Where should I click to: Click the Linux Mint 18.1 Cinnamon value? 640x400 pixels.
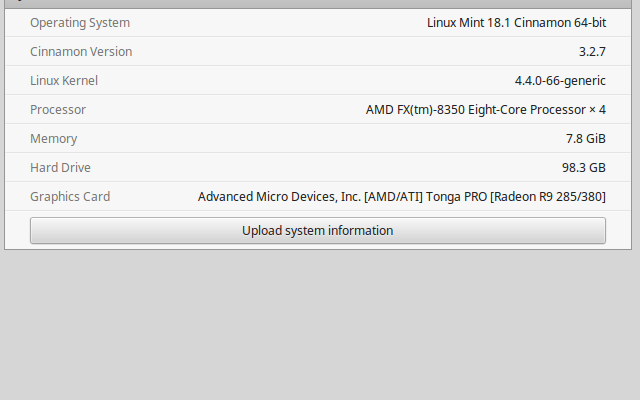pyautogui.click(x=485, y=23)
